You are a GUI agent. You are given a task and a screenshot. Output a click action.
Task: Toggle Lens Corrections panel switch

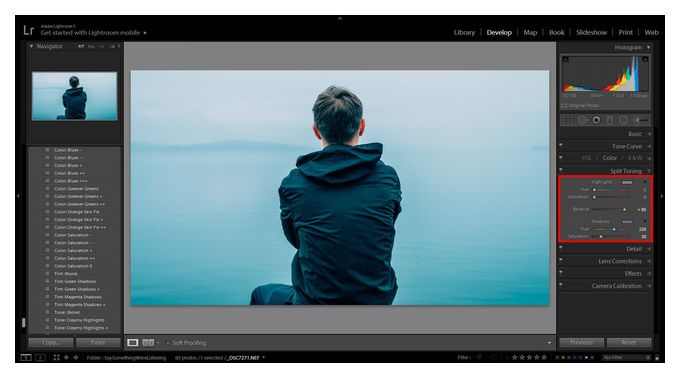pos(561,260)
